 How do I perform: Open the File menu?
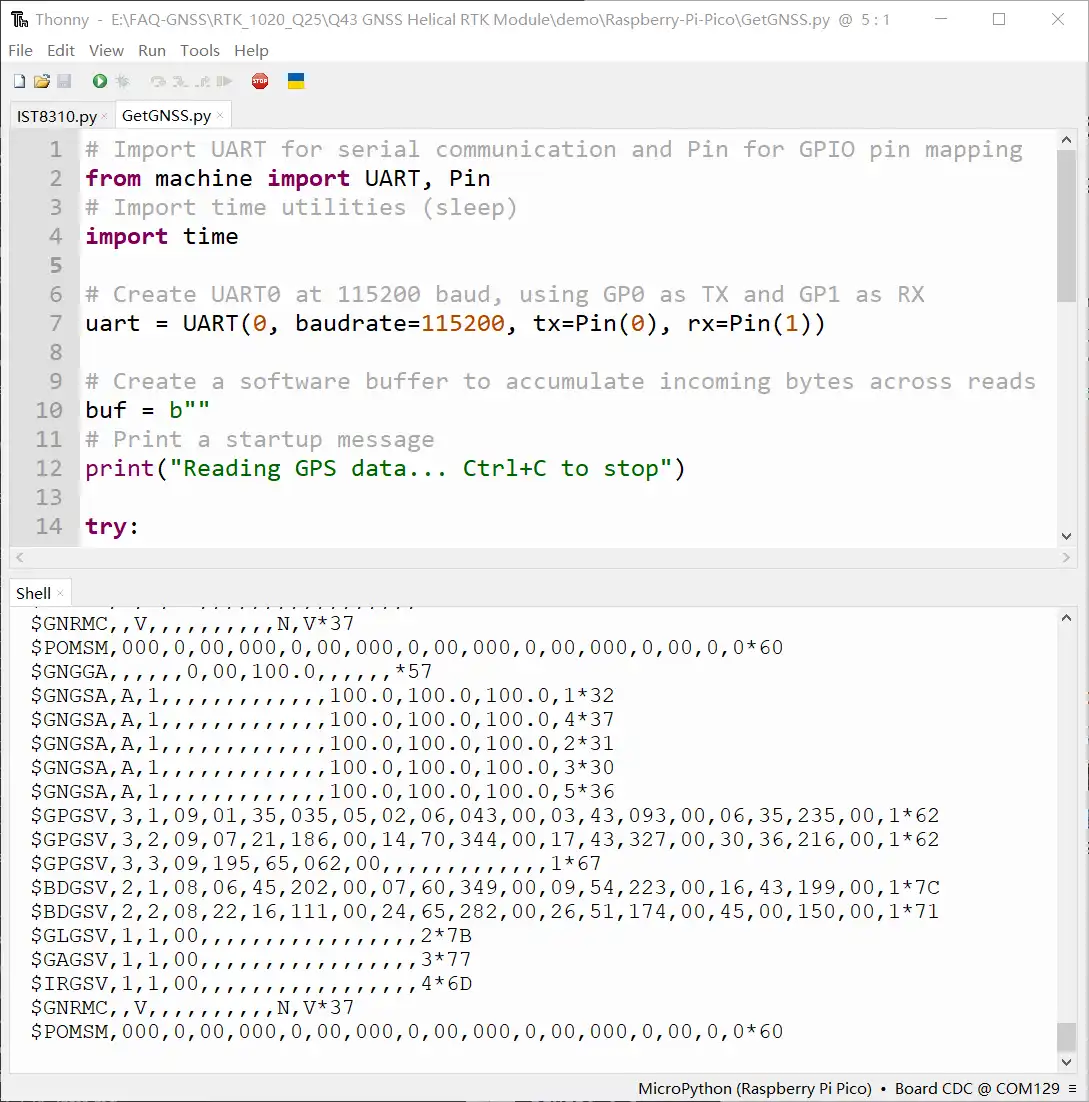[x=20, y=50]
